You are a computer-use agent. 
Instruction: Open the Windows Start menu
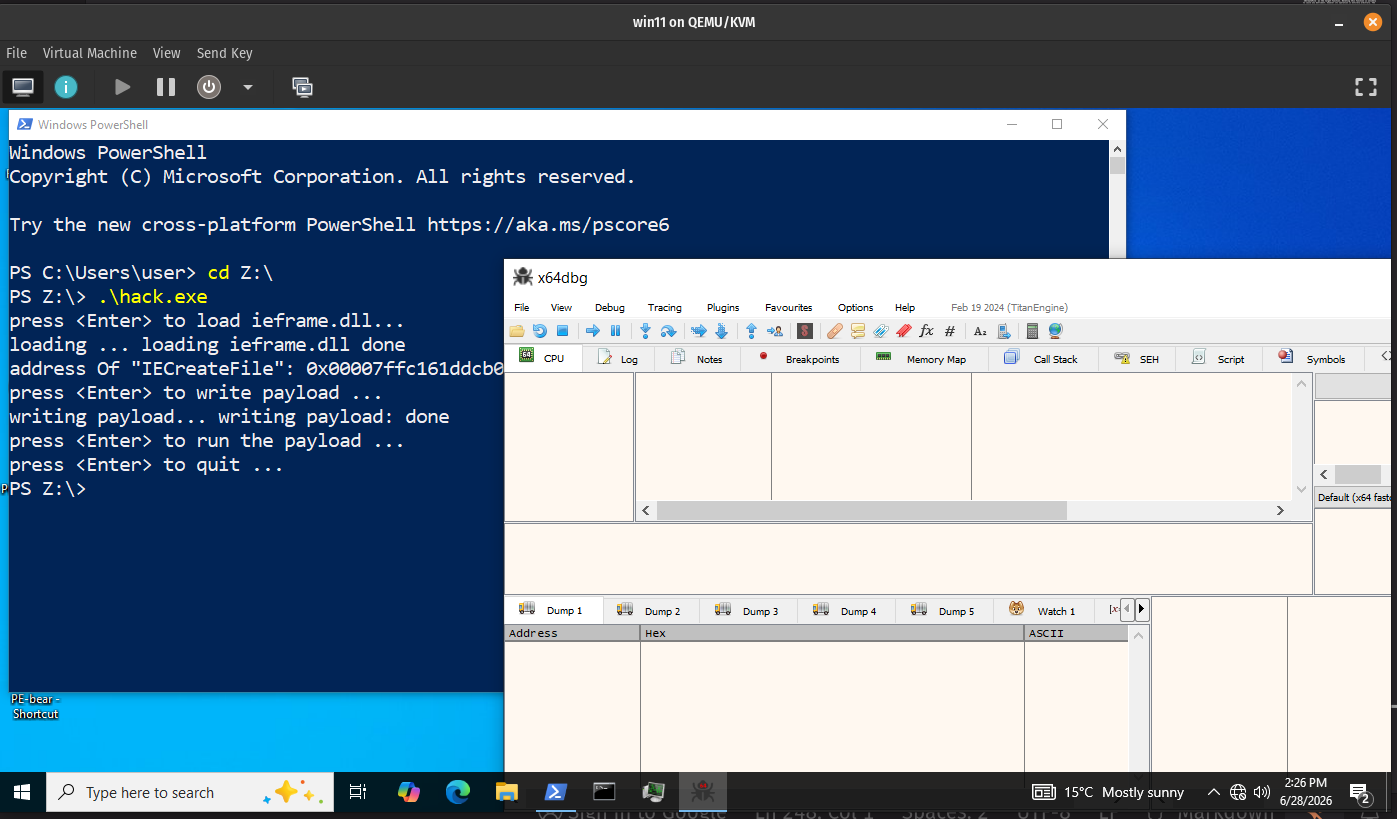click(x=22, y=792)
